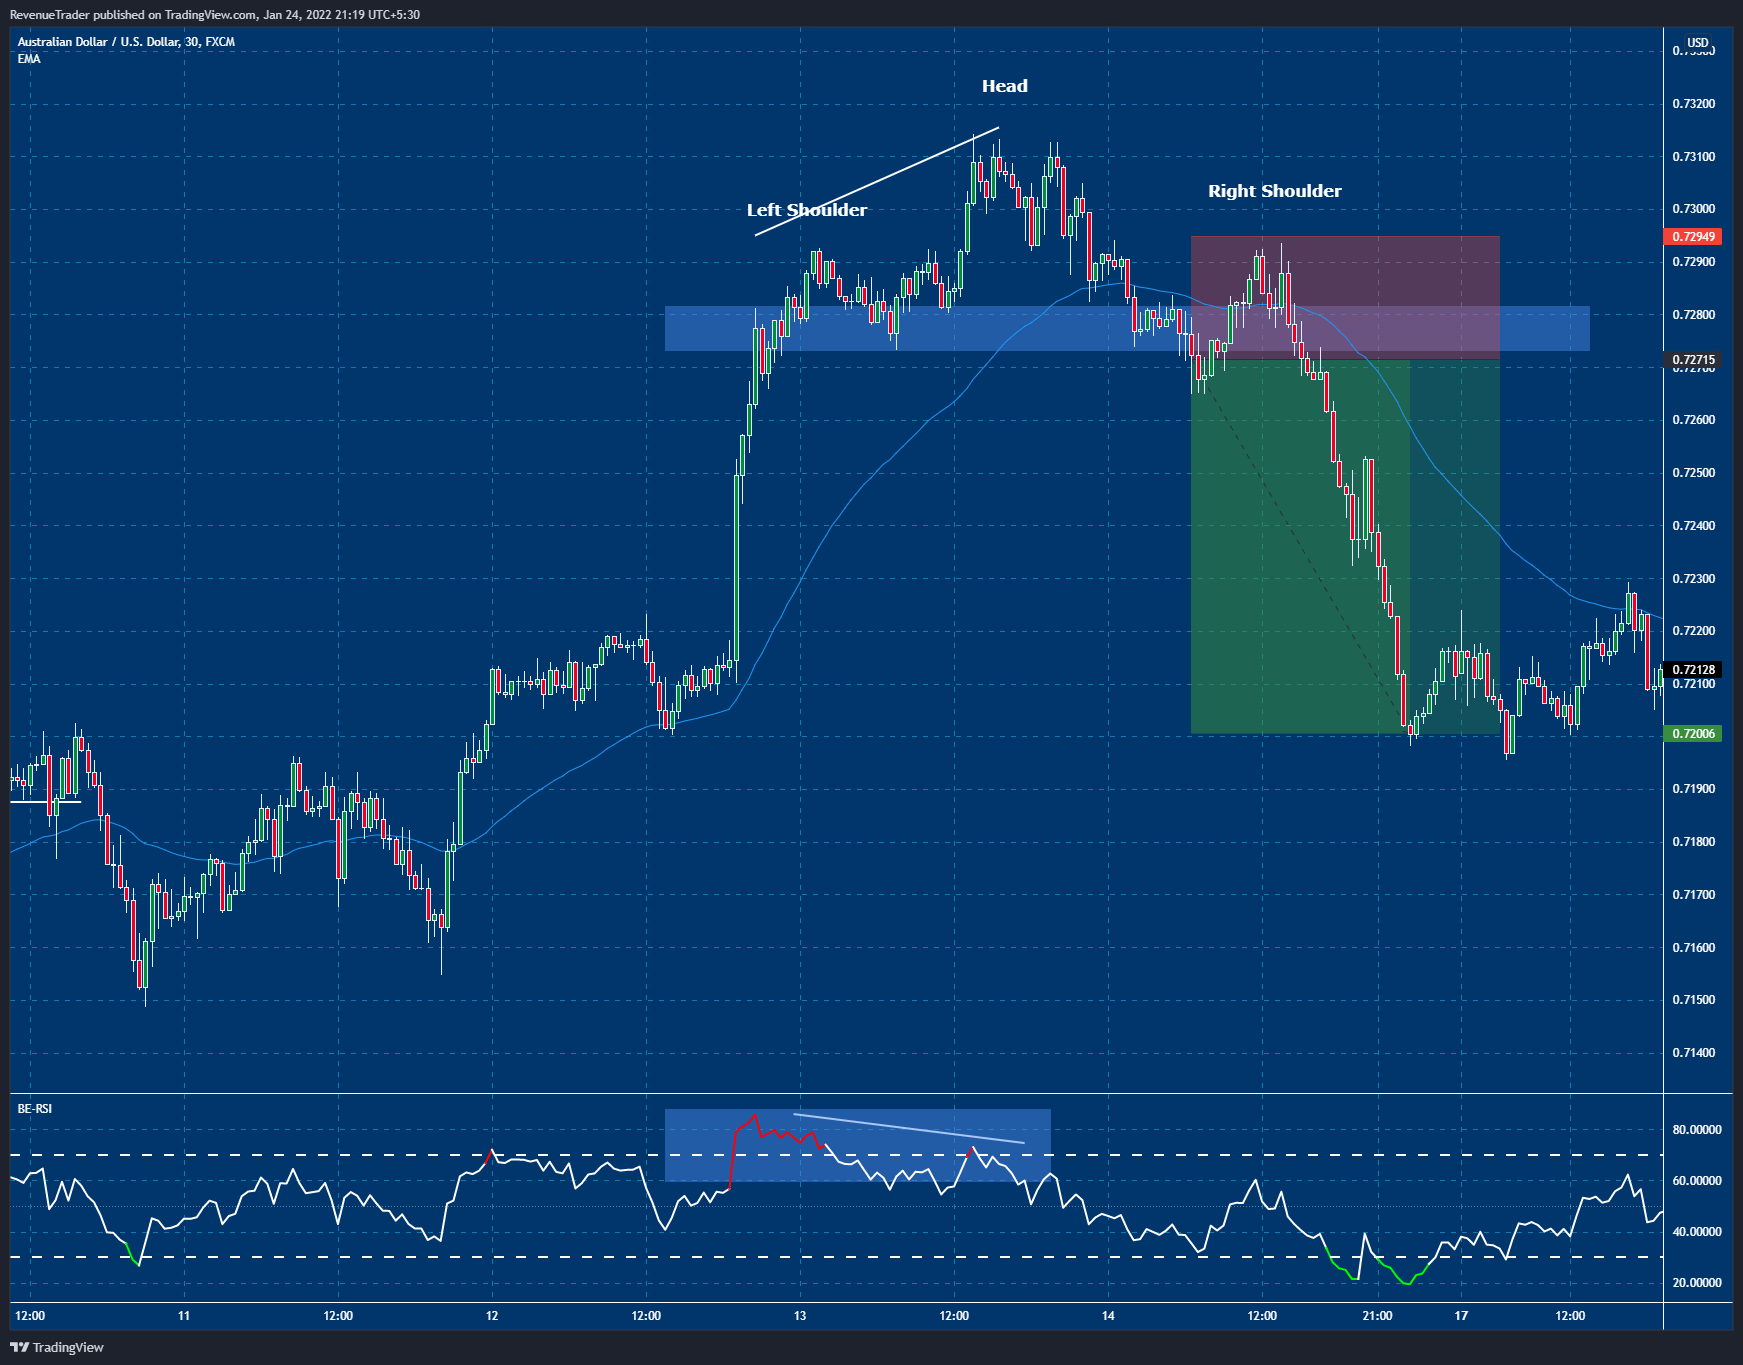Click the '14' date label on time axis
1743x1365 pixels.
1108,1316
